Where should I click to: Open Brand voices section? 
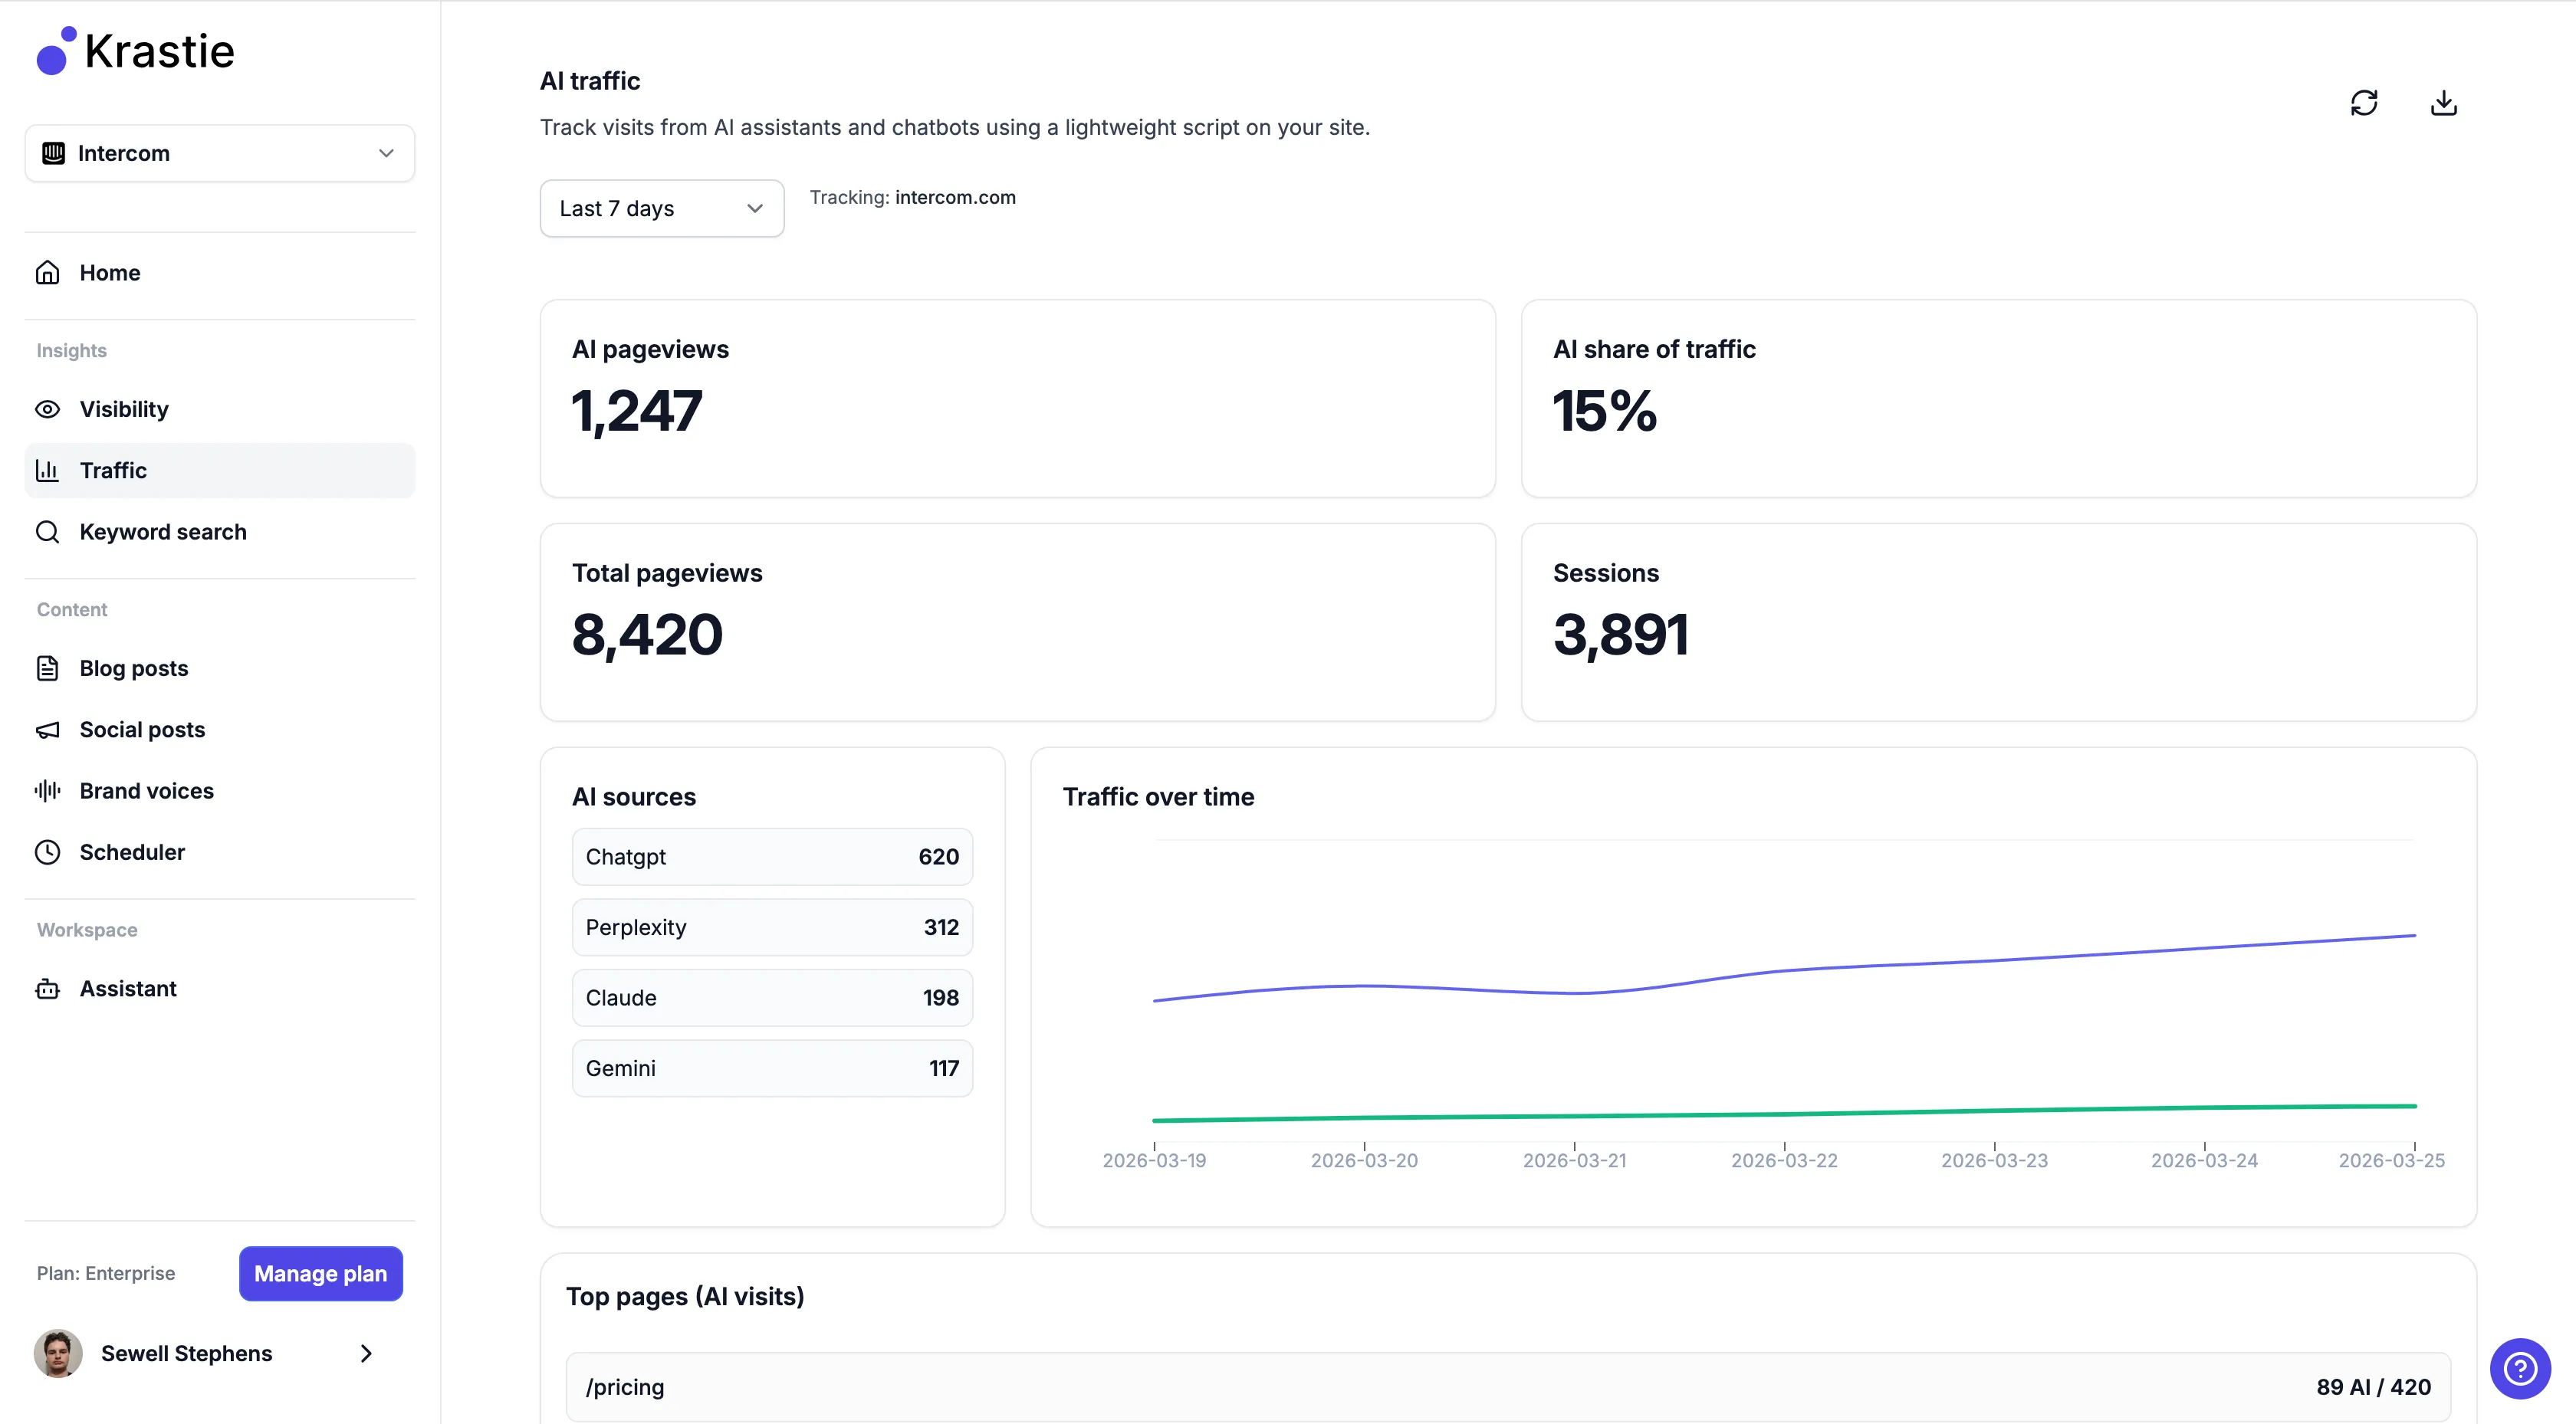tap(220, 791)
